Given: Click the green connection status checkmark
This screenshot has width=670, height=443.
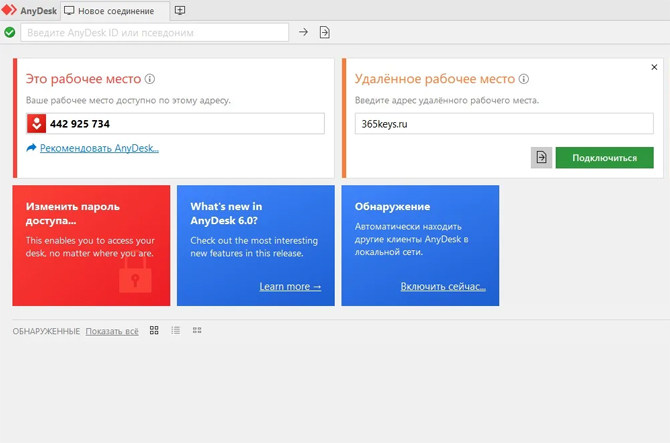Looking at the screenshot, I should point(9,32).
